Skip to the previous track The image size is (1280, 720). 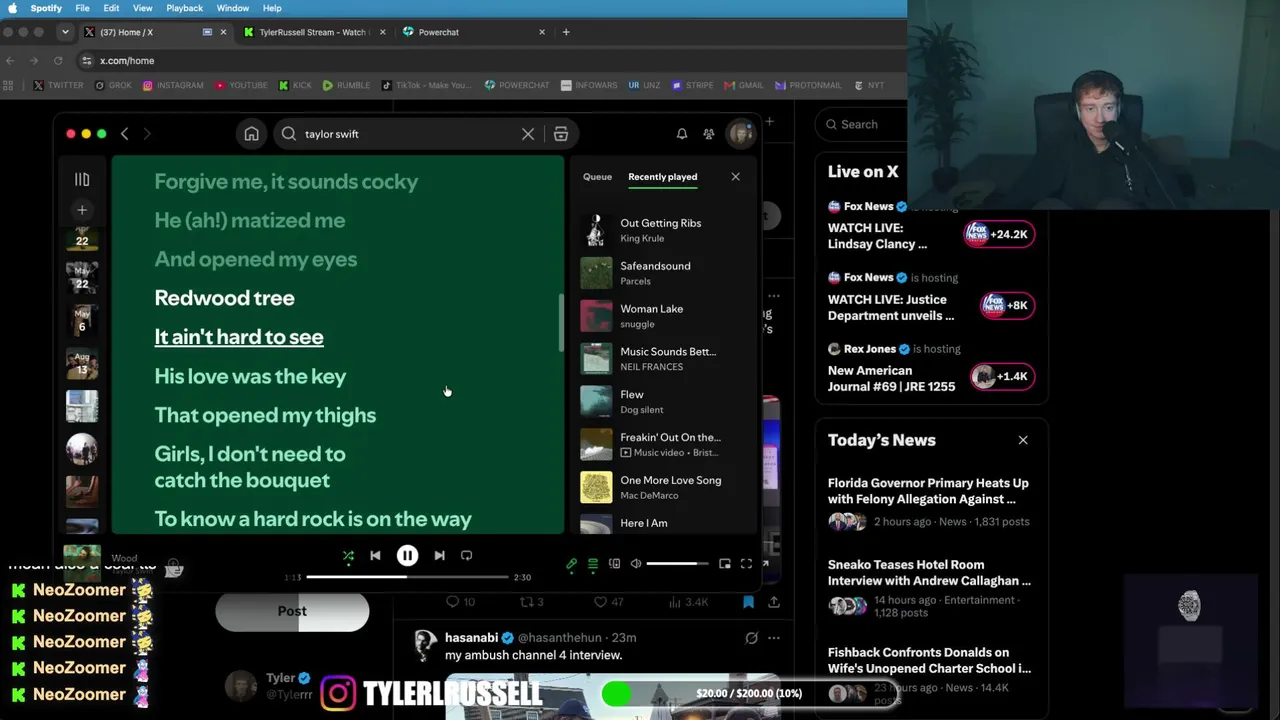[375, 556]
